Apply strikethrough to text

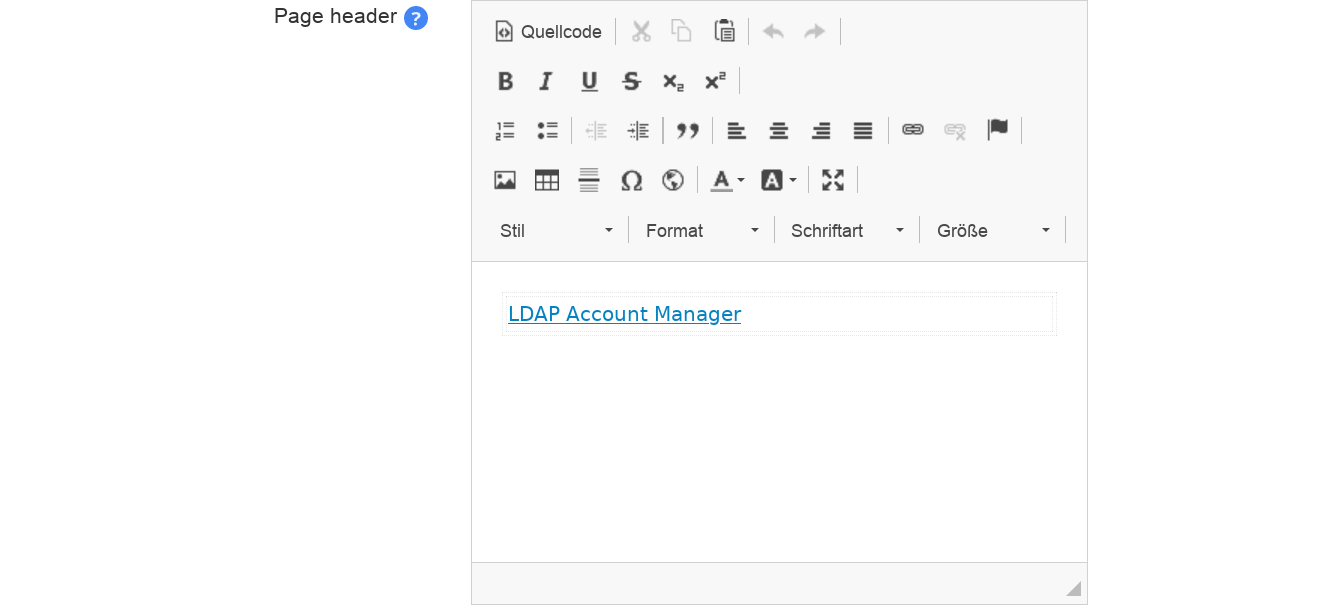[631, 81]
